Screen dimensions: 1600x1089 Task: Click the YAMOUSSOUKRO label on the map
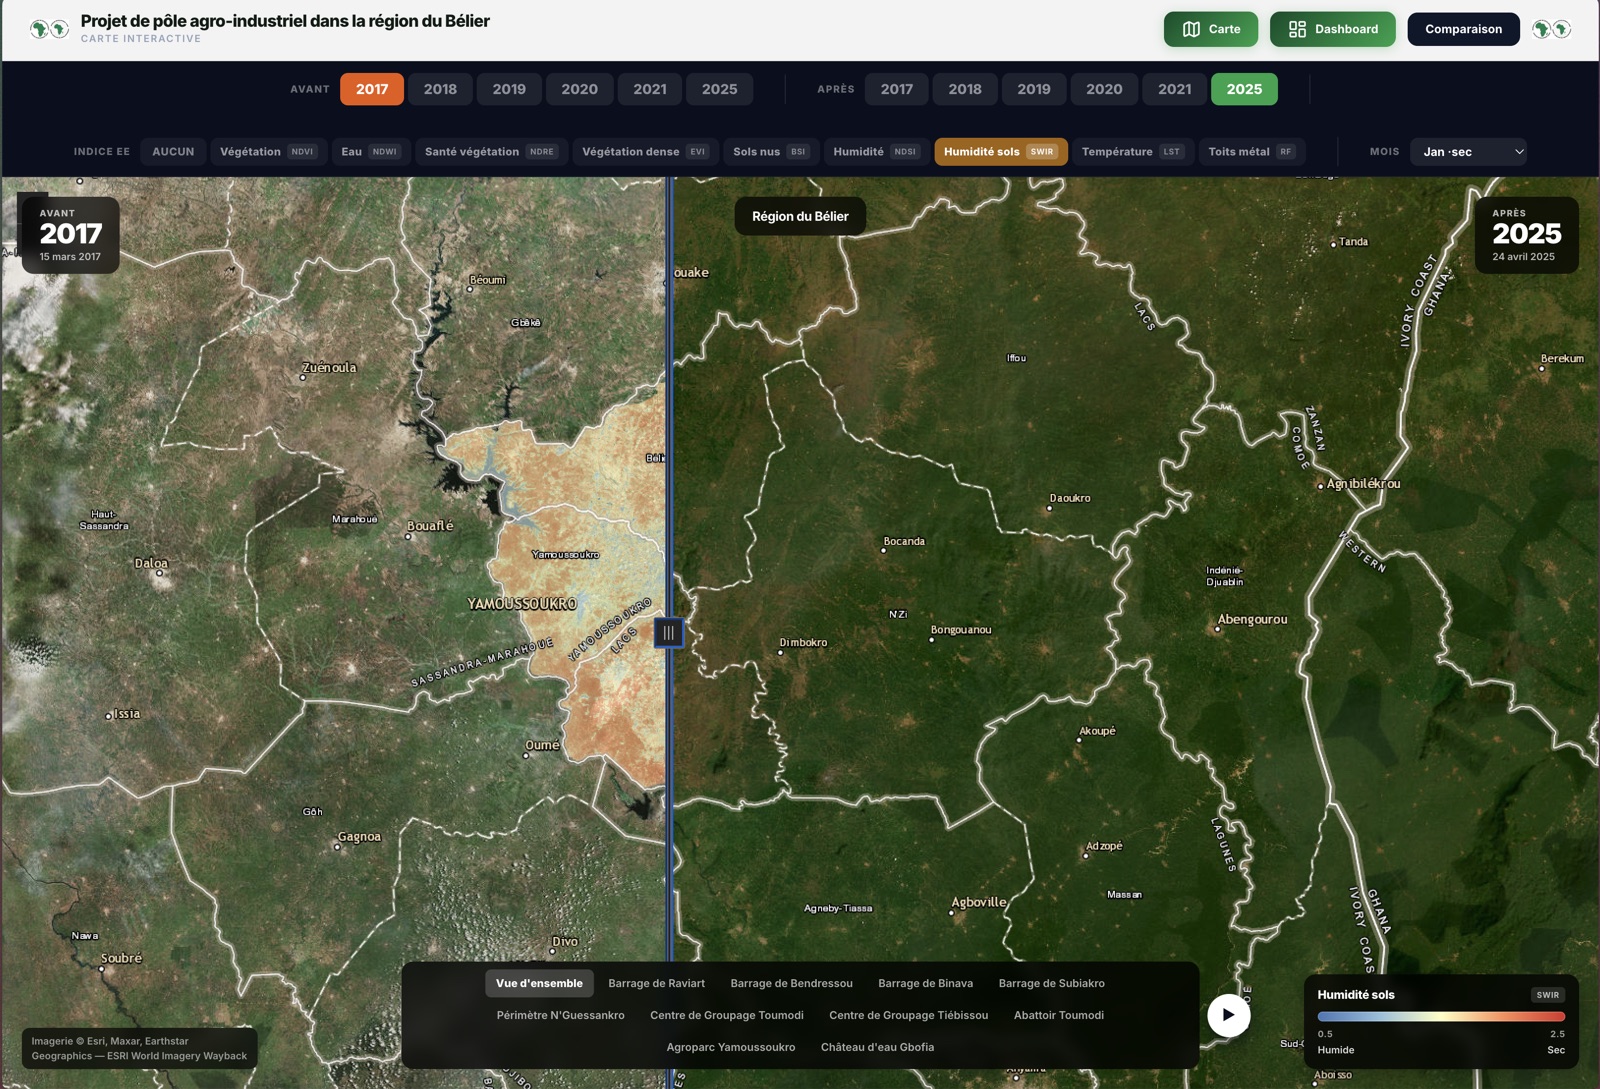(522, 604)
